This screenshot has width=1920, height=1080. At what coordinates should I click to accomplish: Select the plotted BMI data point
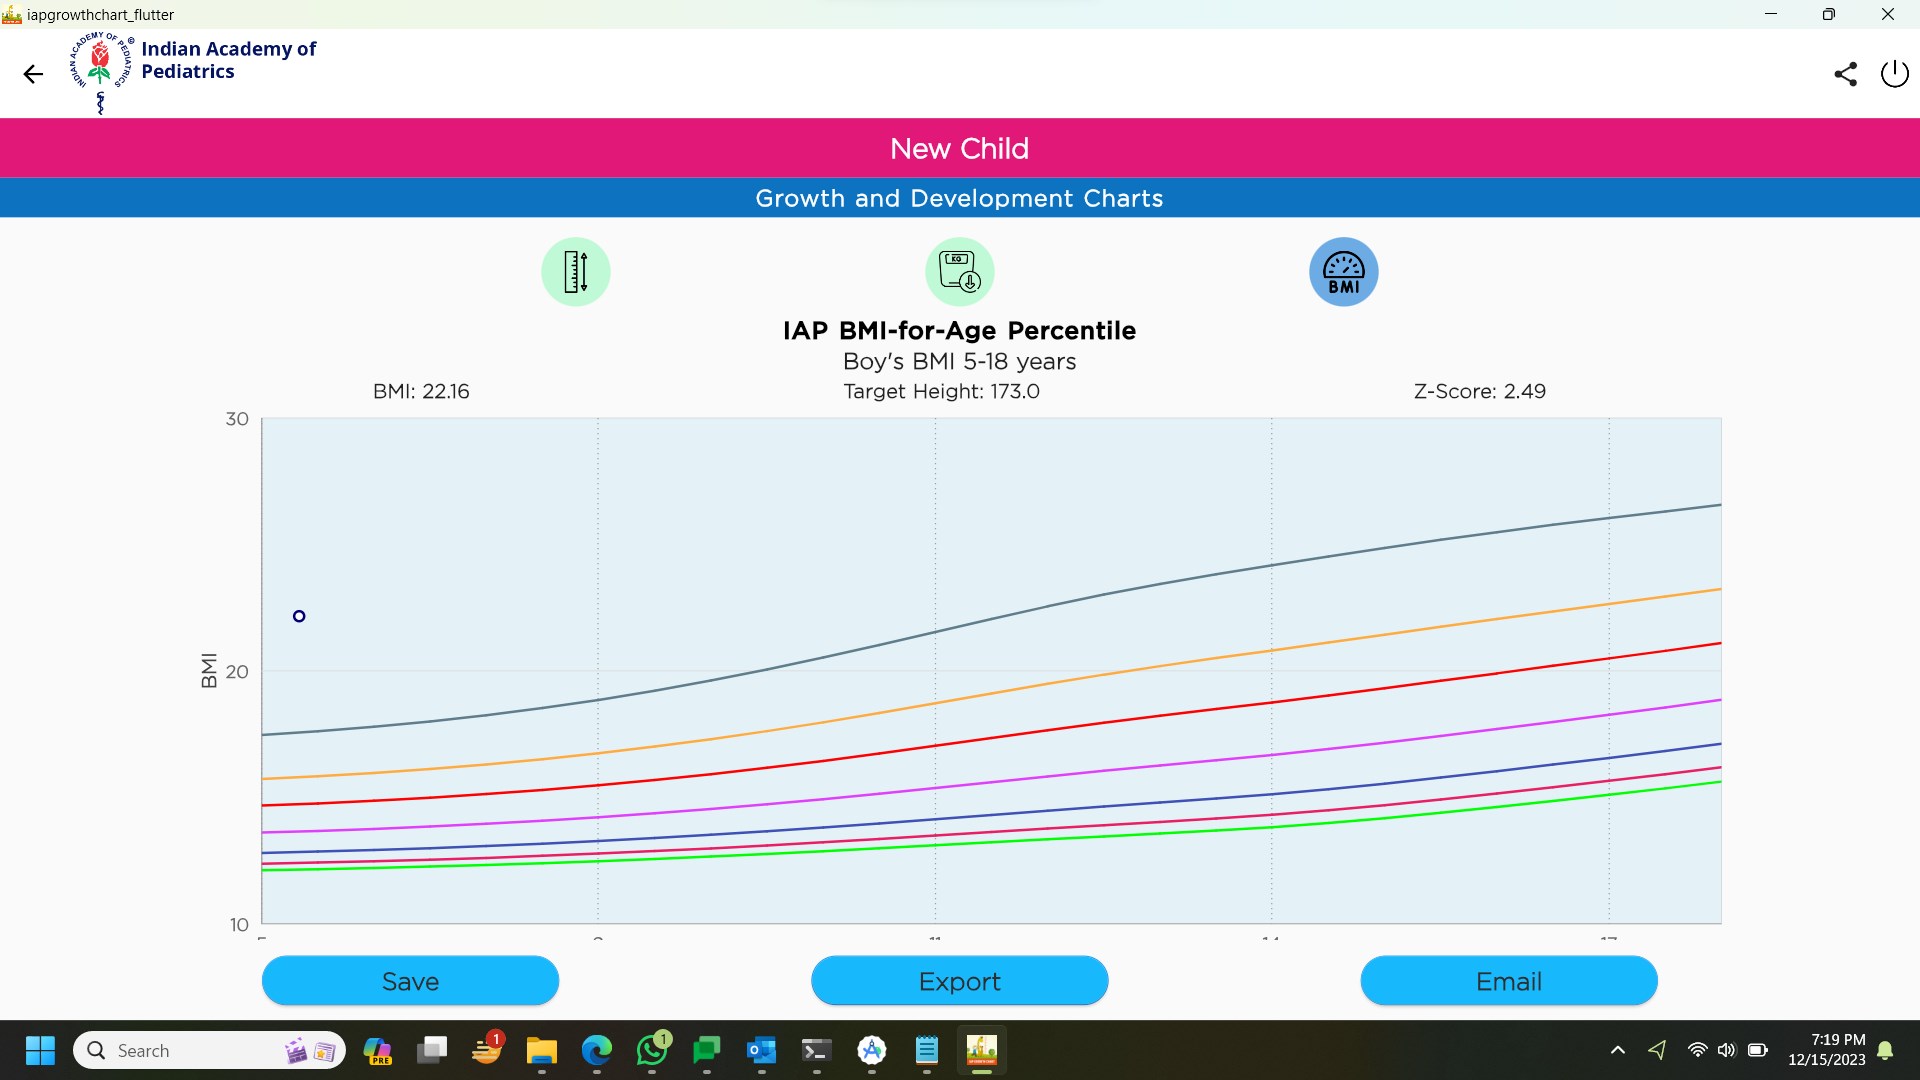pos(299,616)
